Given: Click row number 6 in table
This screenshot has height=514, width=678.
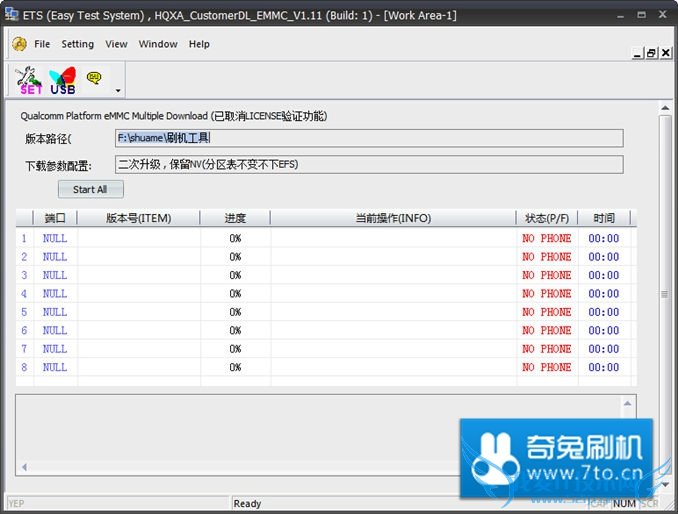Looking at the screenshot, I should [24, 330].
